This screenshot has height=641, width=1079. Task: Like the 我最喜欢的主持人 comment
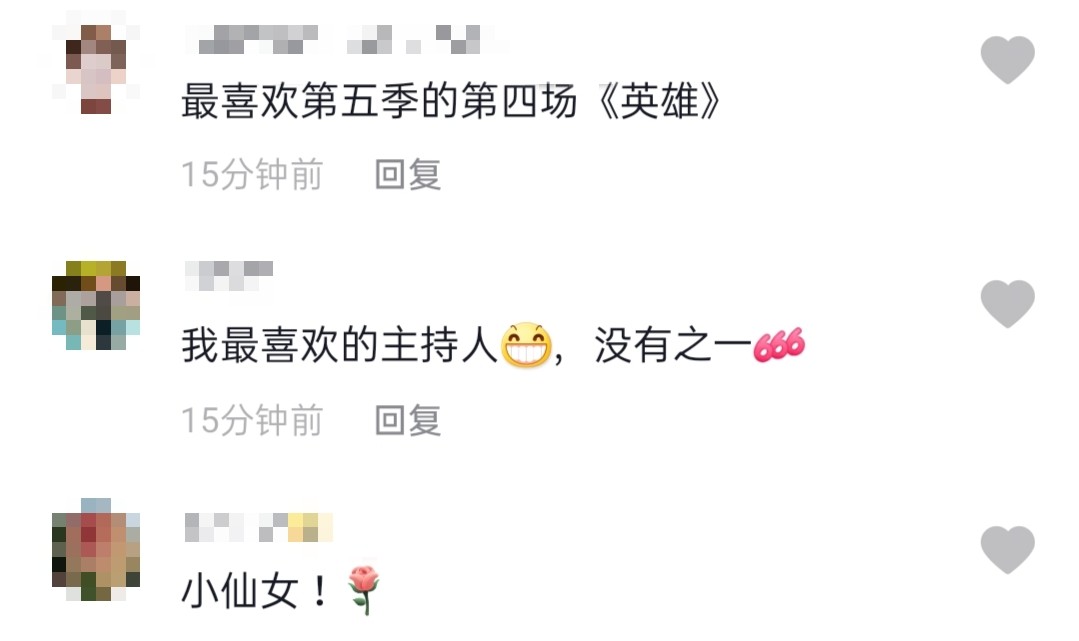(1007, 304)
